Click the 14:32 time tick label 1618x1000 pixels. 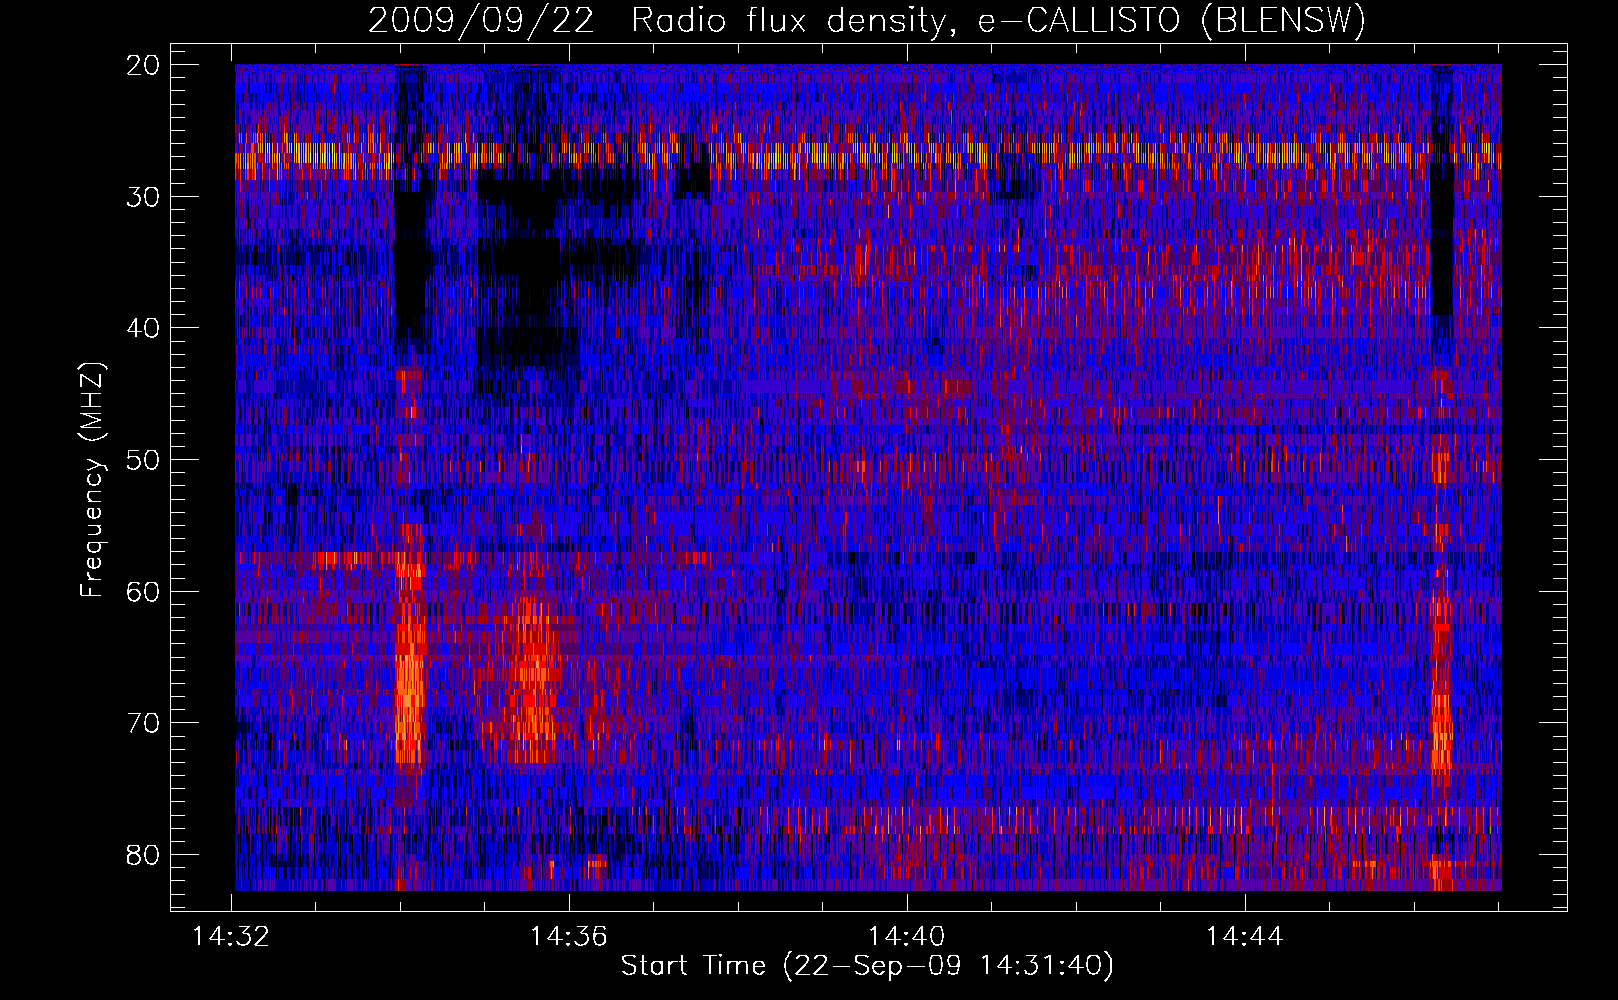tap(231, 937)
